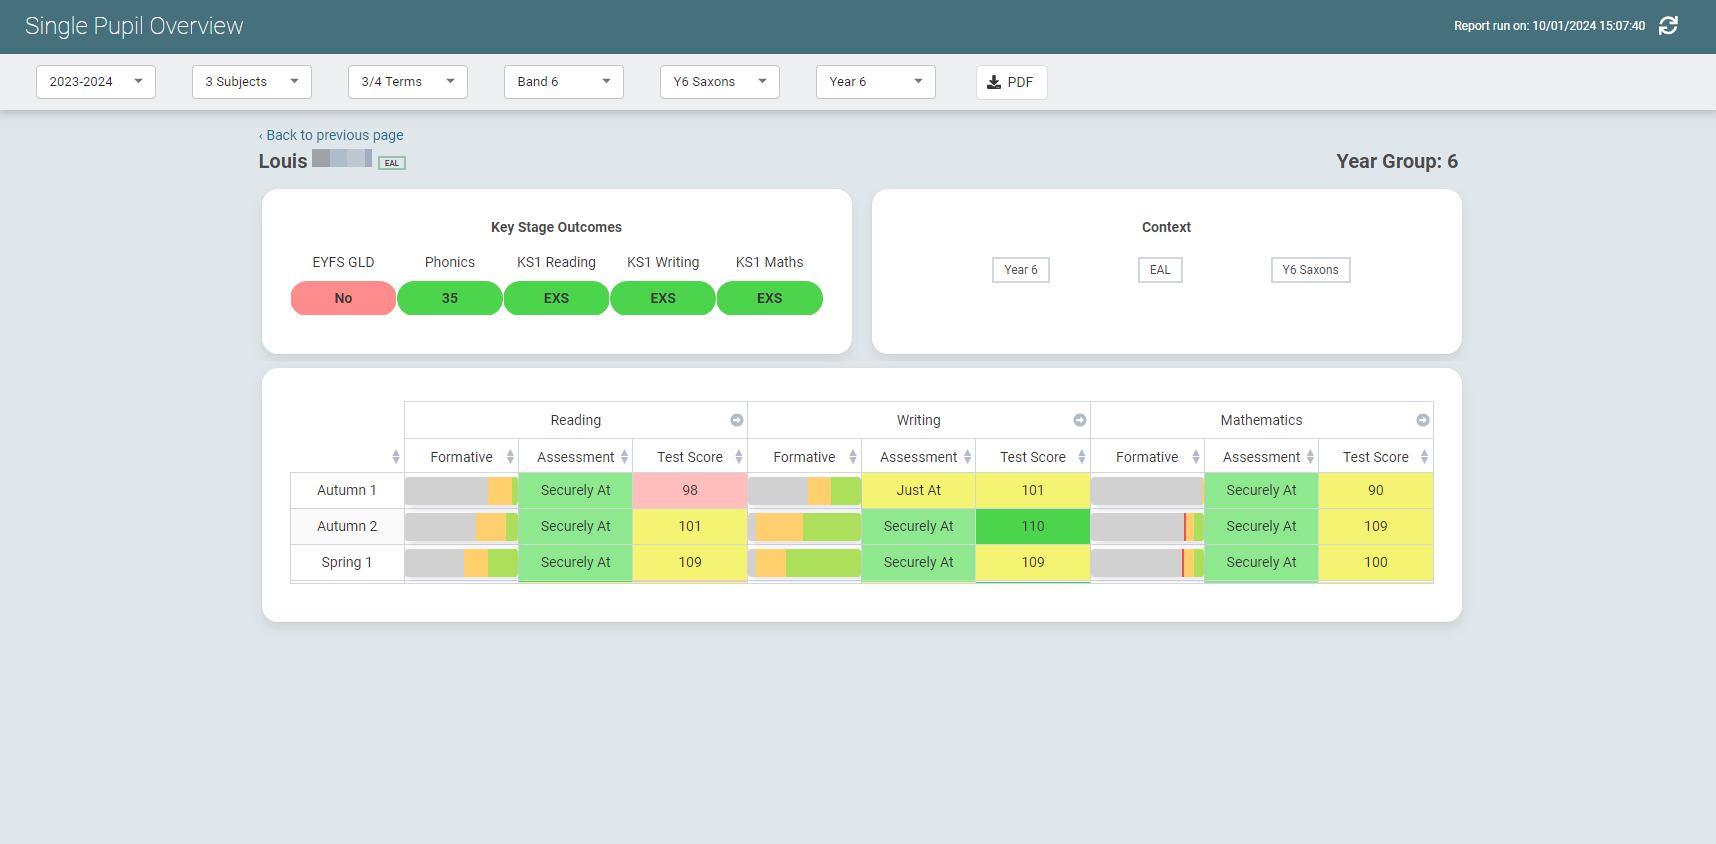Sort the term column using arrows
Viewport: 1716px width, 844px height.
click(396, 457)
